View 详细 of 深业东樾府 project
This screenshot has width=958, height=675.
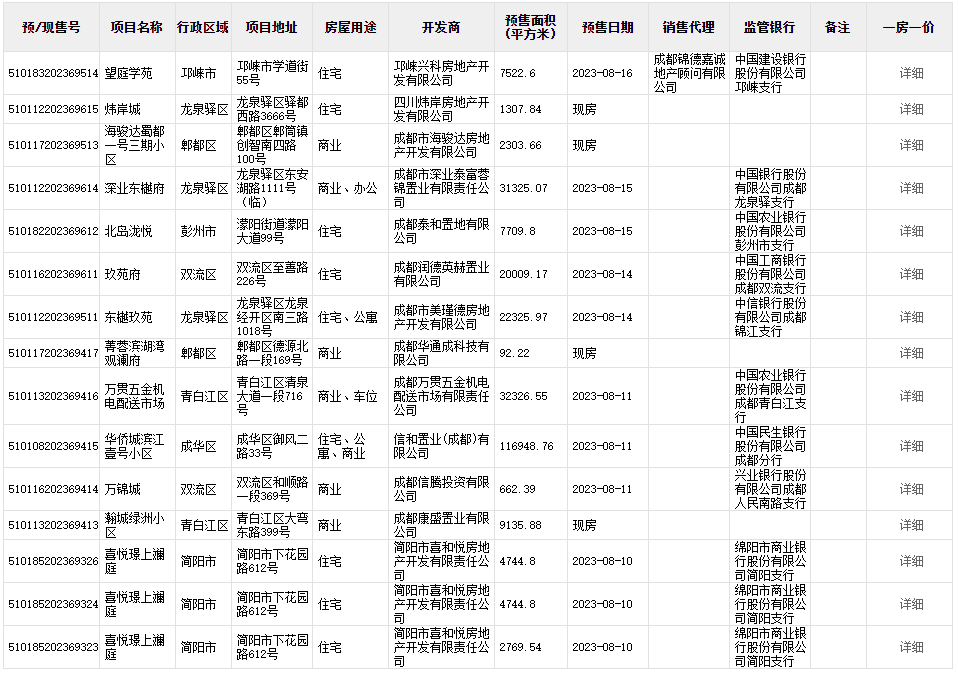click(x=911, y=188)
